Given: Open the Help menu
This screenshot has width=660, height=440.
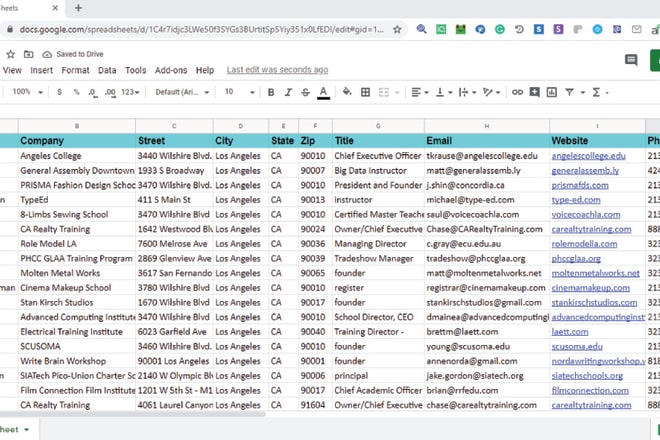Looking at the screenshot, I should pos(205,70).
